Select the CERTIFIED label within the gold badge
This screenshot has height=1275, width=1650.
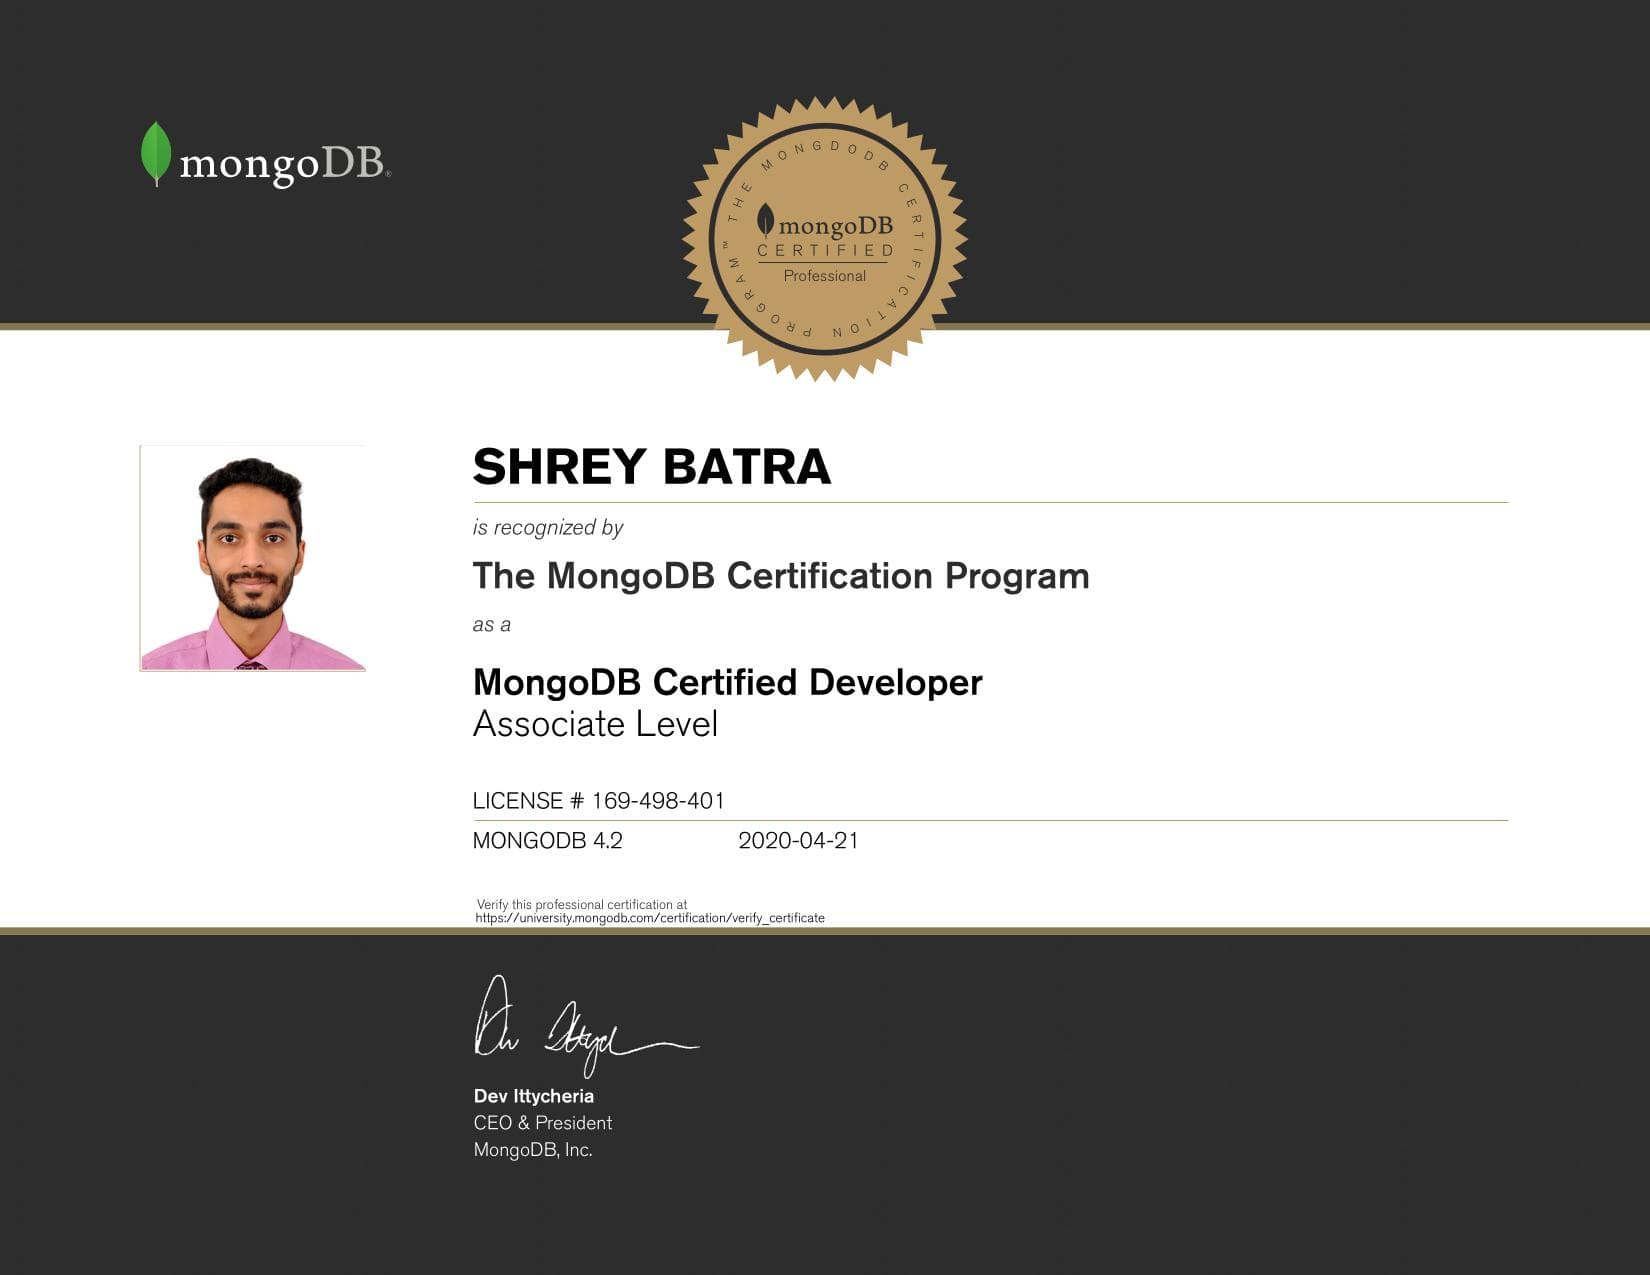tap(824, 250)
